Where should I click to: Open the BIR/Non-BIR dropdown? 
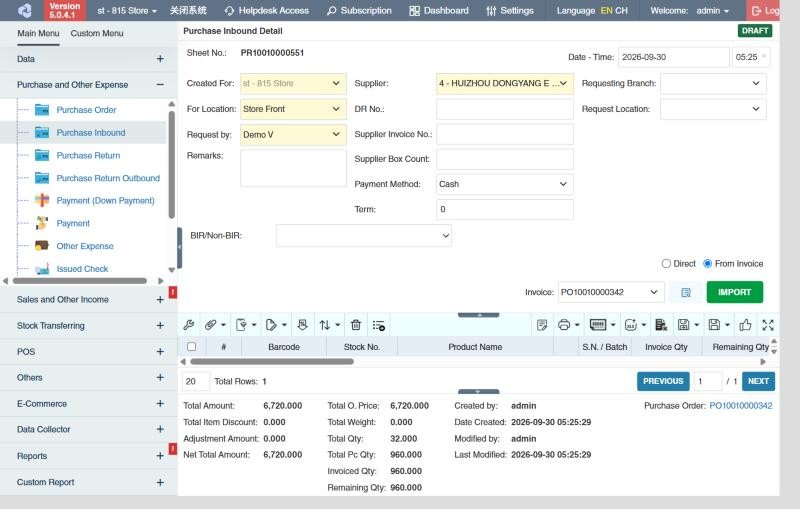[364, 236]
